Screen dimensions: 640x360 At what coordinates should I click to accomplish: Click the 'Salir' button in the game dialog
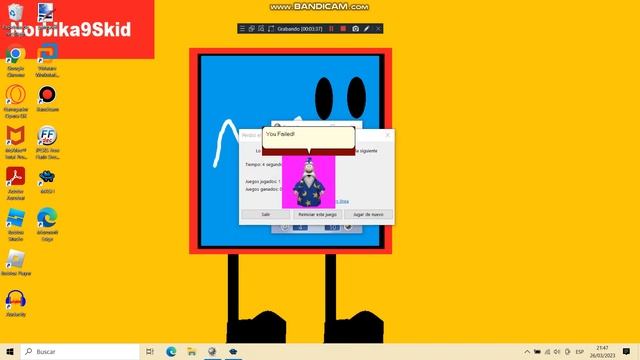coord(265,214)
